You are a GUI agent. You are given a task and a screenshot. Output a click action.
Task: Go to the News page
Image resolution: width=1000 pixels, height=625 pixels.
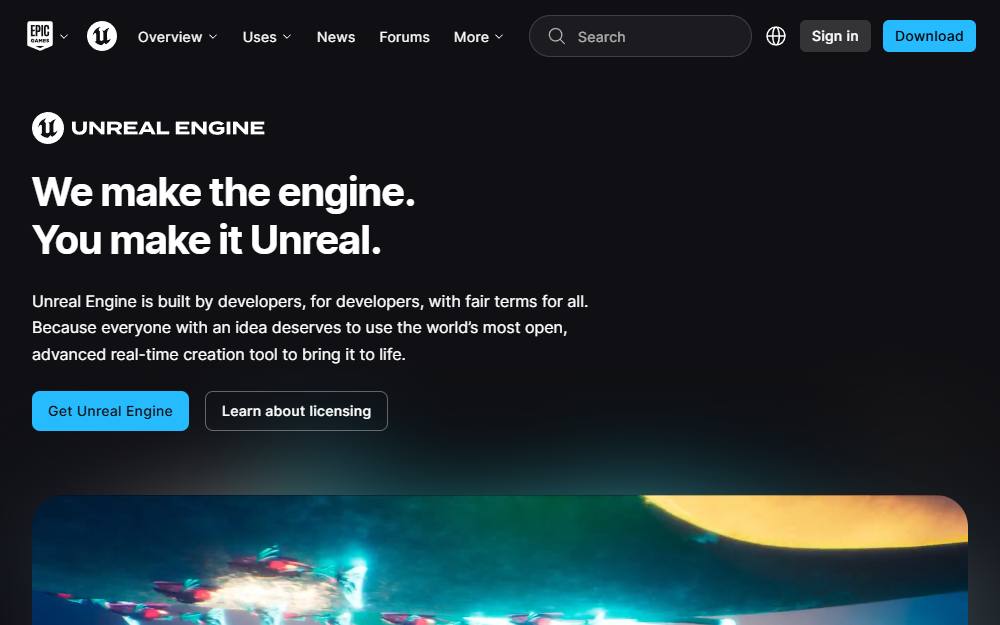click(x=336, y=37)
